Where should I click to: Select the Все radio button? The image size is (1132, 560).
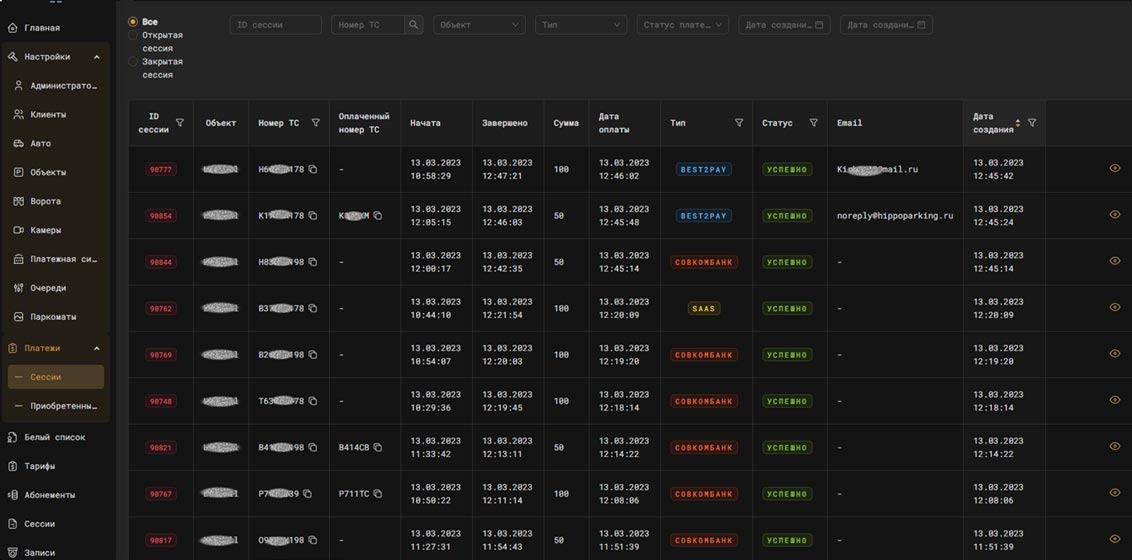pos(133,22)
